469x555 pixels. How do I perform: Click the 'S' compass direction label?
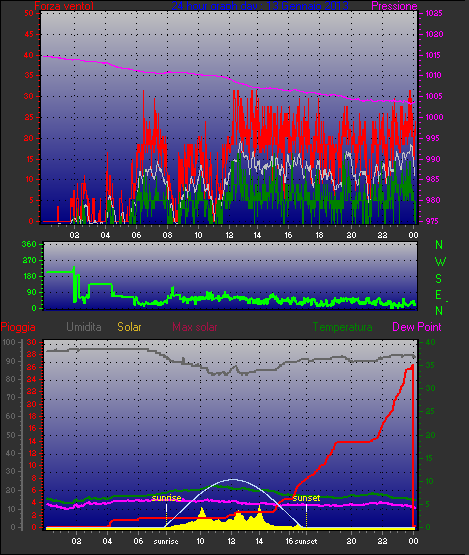pos(439,279)
